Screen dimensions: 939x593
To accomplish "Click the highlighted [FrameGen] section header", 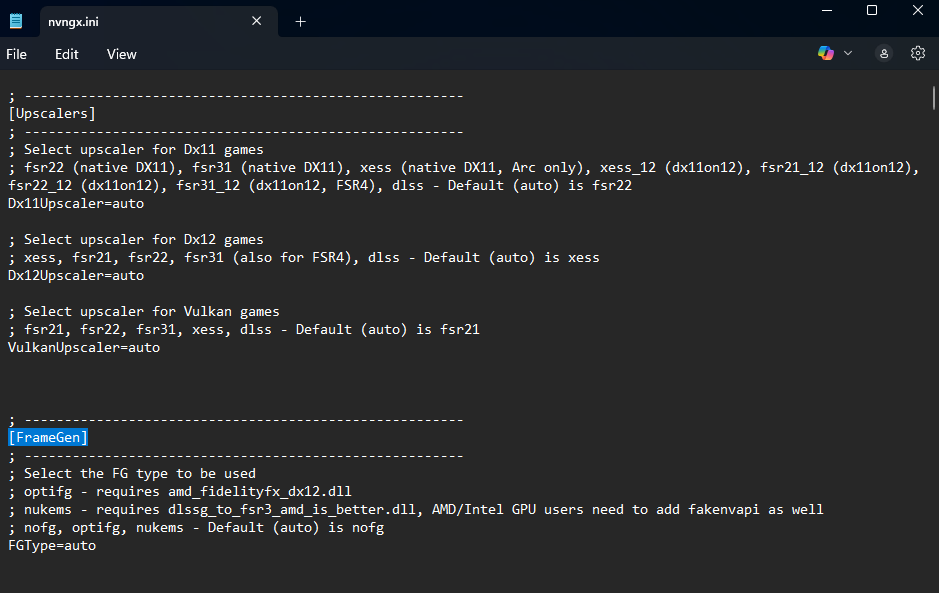I will click(x=48, y=437).
